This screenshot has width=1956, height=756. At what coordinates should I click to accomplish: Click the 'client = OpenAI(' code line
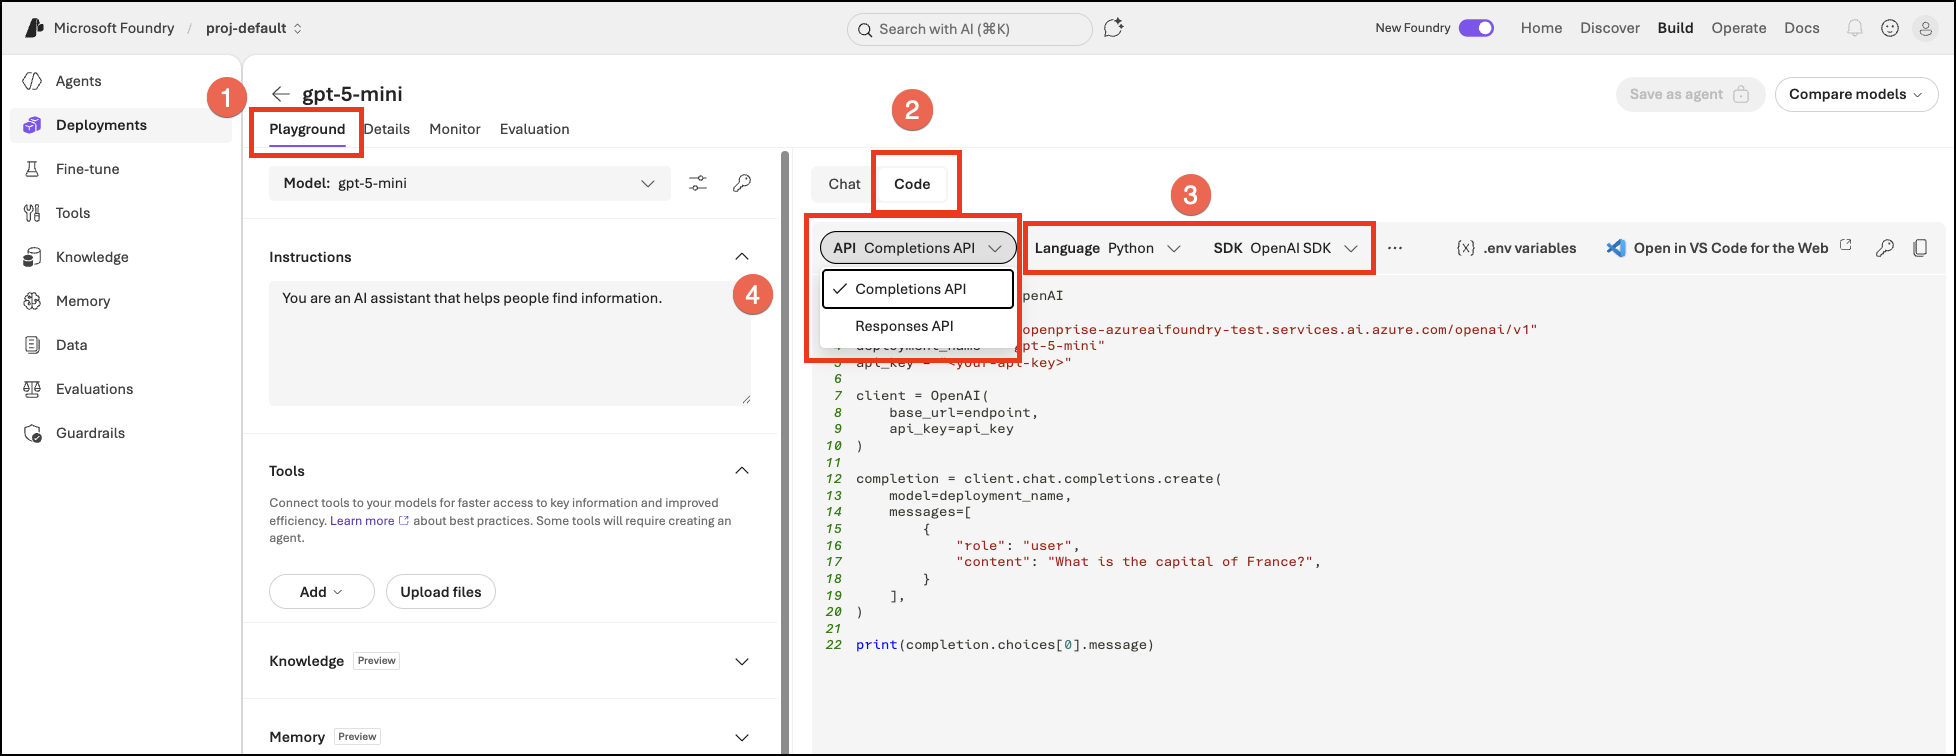(x=922, y=395)
